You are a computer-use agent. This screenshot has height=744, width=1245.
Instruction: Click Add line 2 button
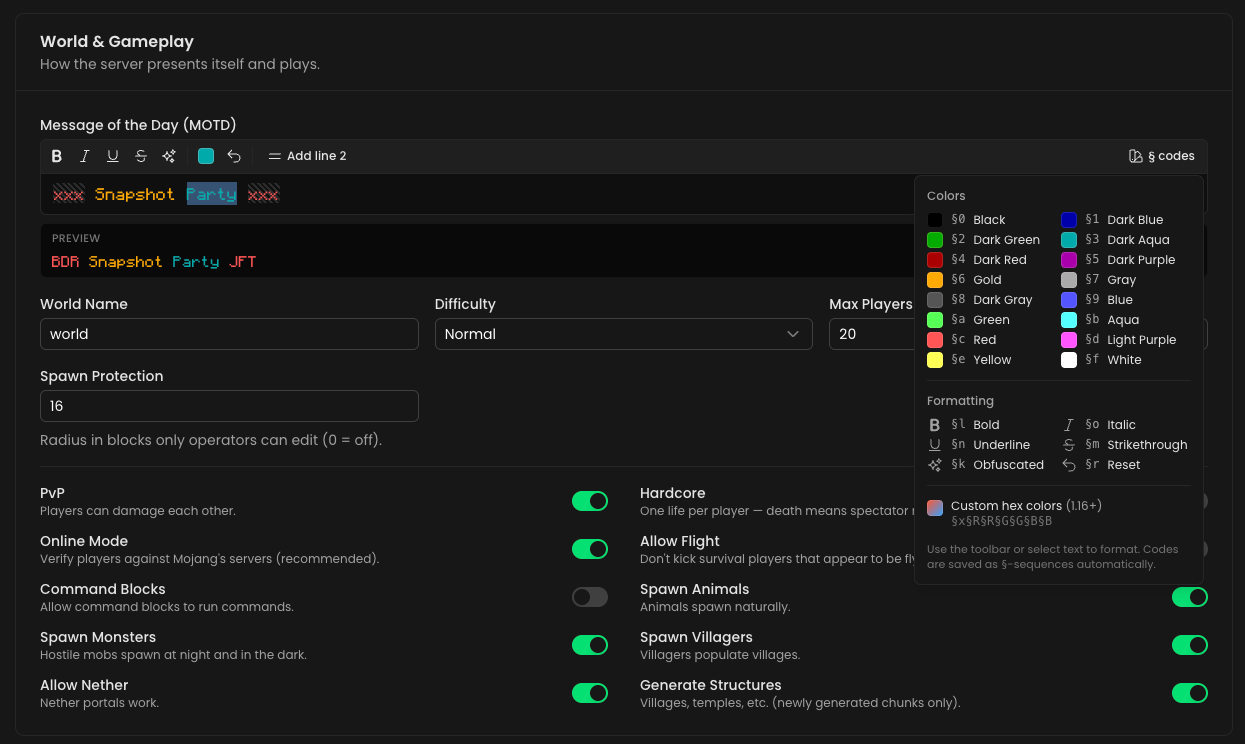(x=308, y=156)
